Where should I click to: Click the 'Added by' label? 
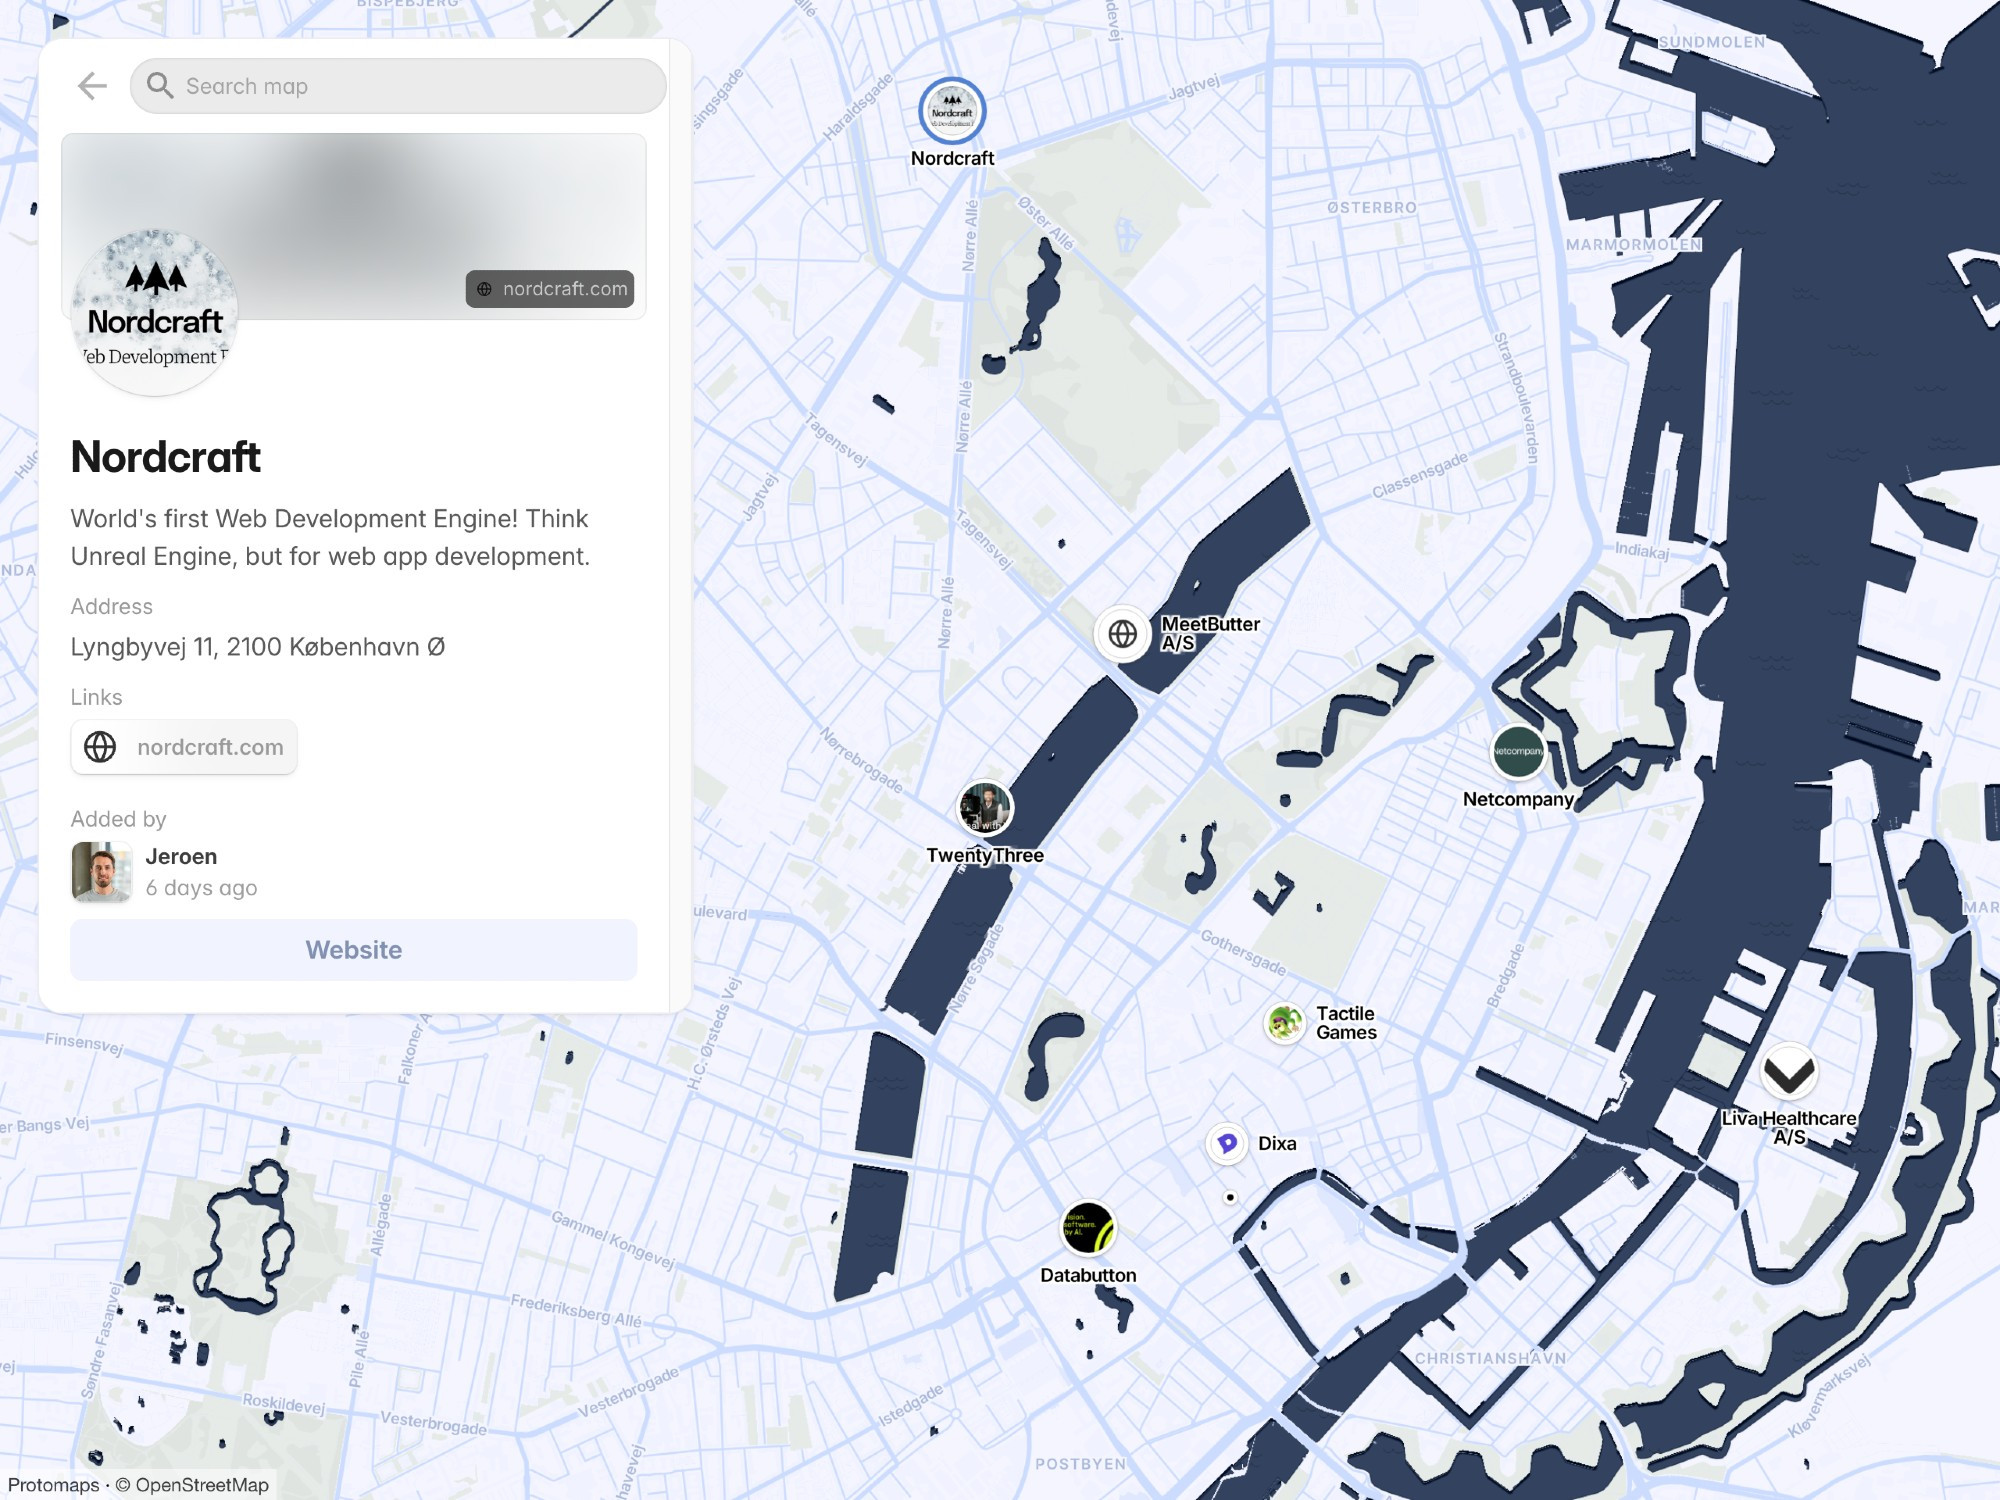pos(118,819)
